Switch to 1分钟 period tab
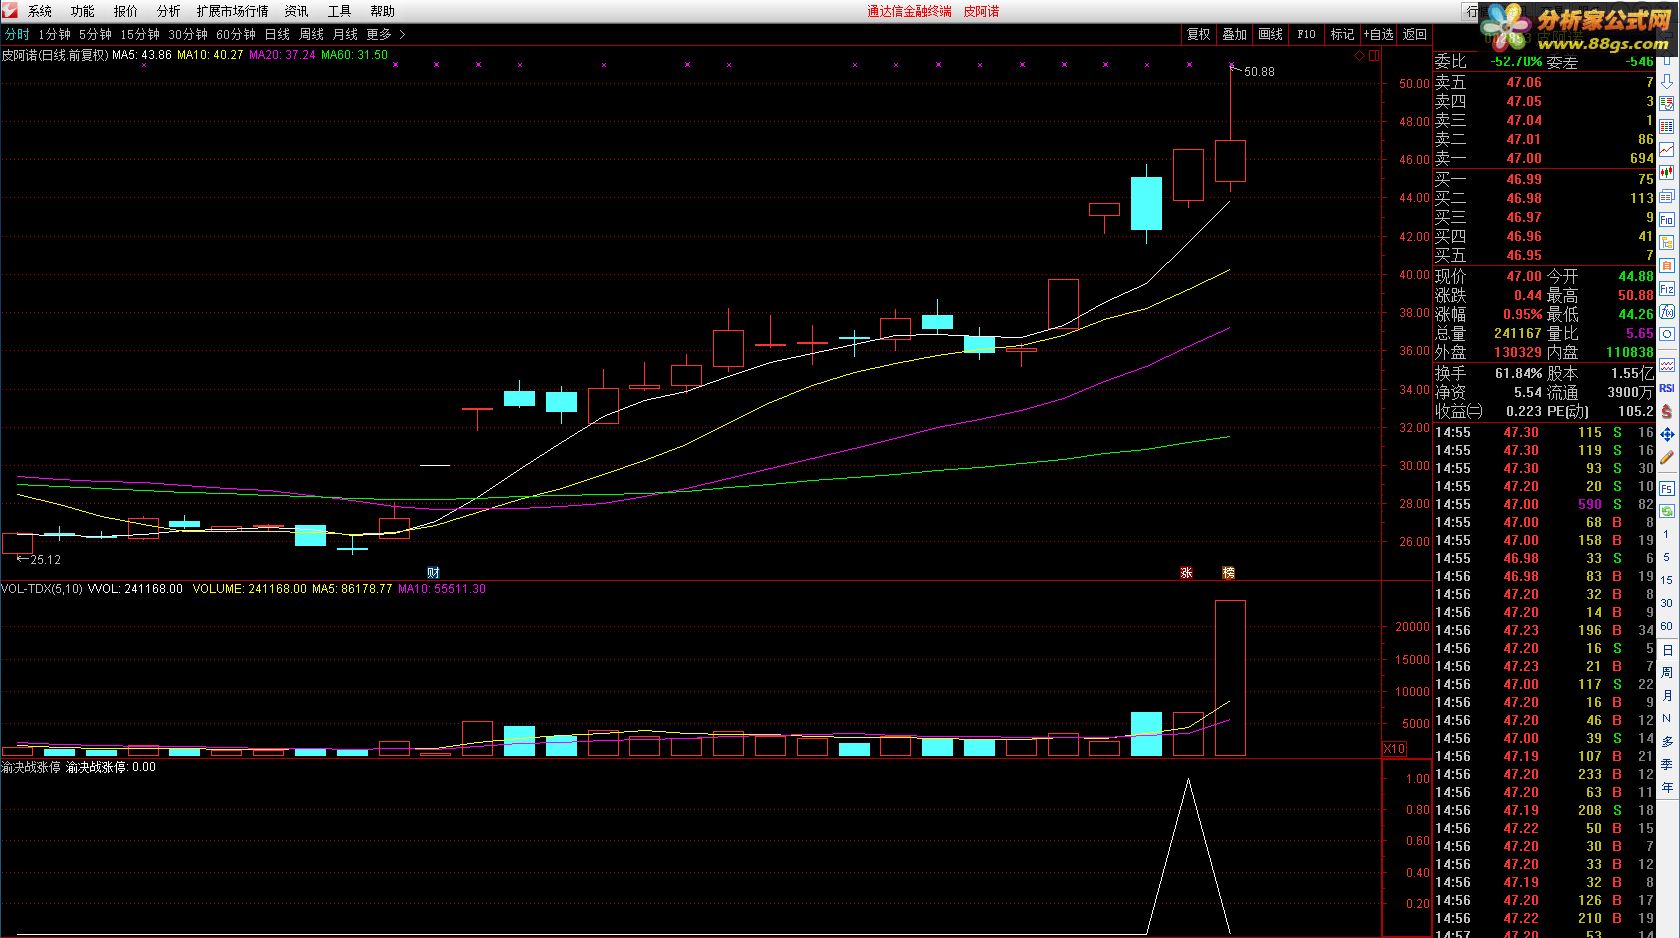This screenshot has height=938, width=1680. point(54,34)
